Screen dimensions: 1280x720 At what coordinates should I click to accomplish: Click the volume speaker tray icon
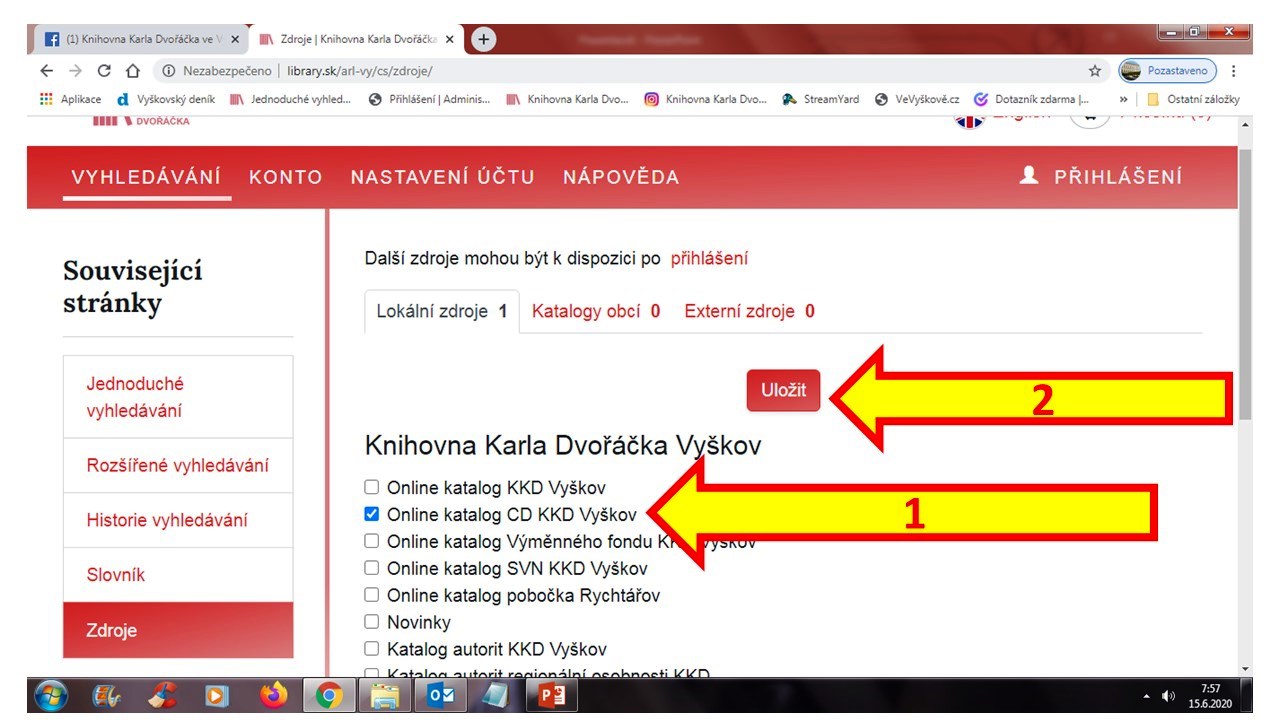click(x=1167, y=696)
